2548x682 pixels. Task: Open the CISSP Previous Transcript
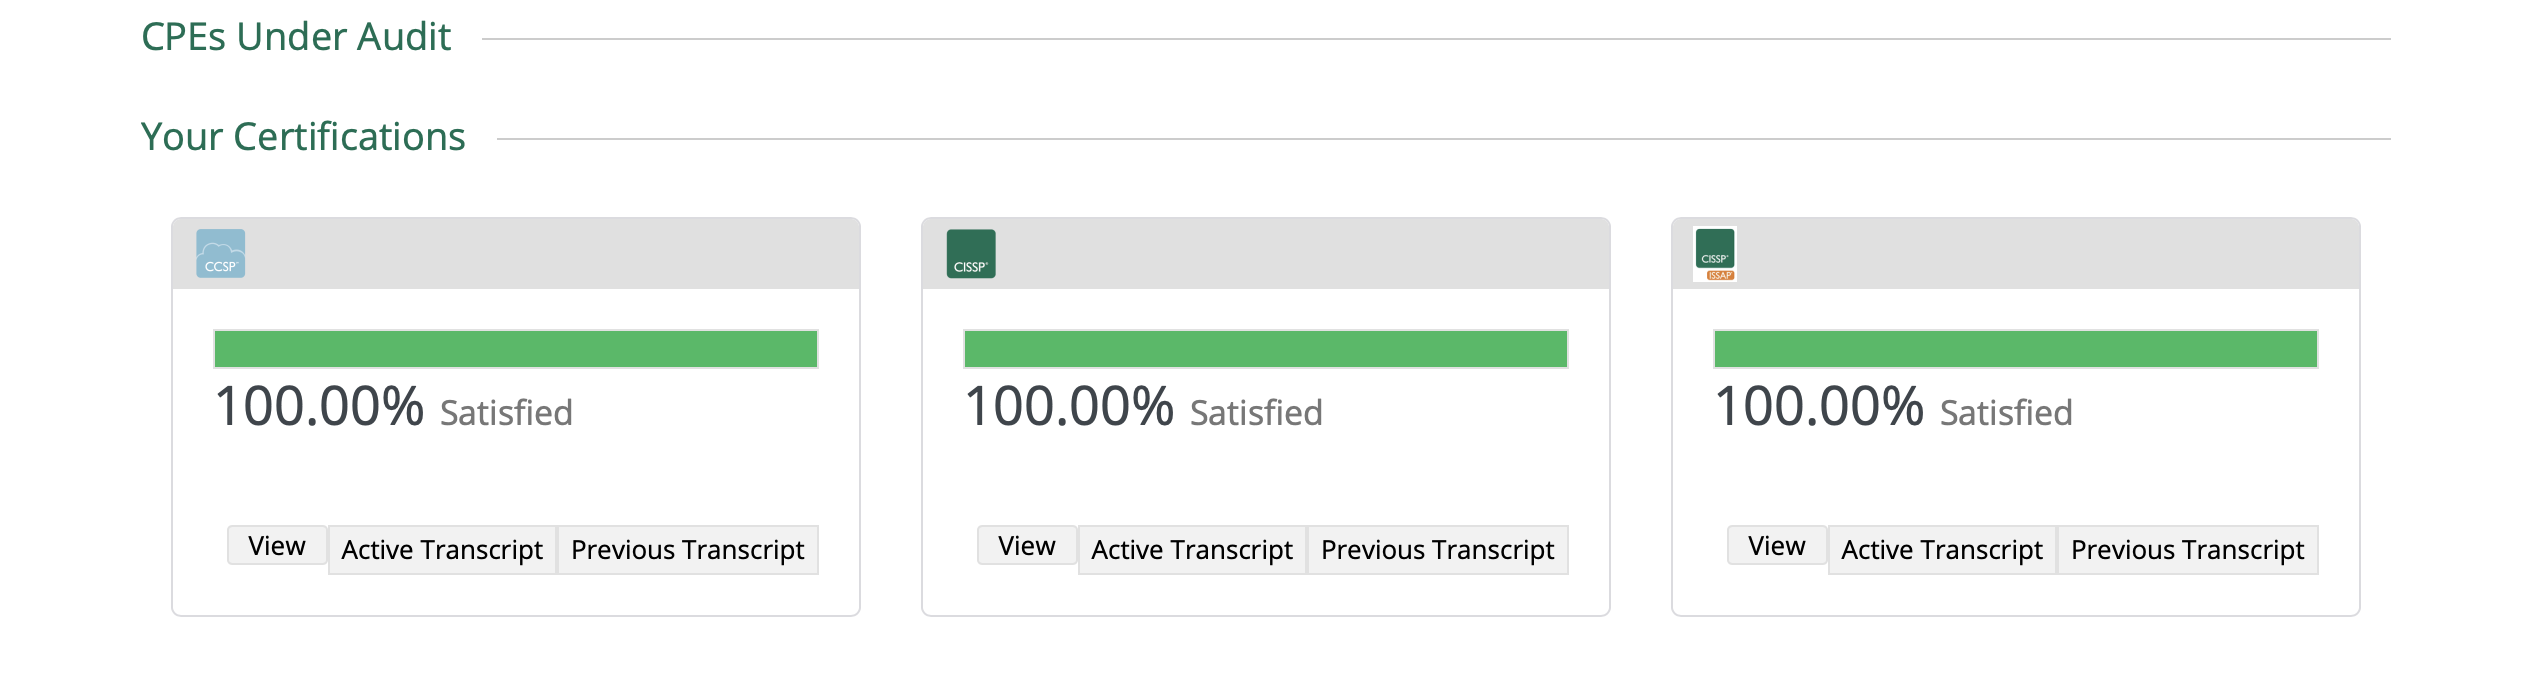point(1438,550)
